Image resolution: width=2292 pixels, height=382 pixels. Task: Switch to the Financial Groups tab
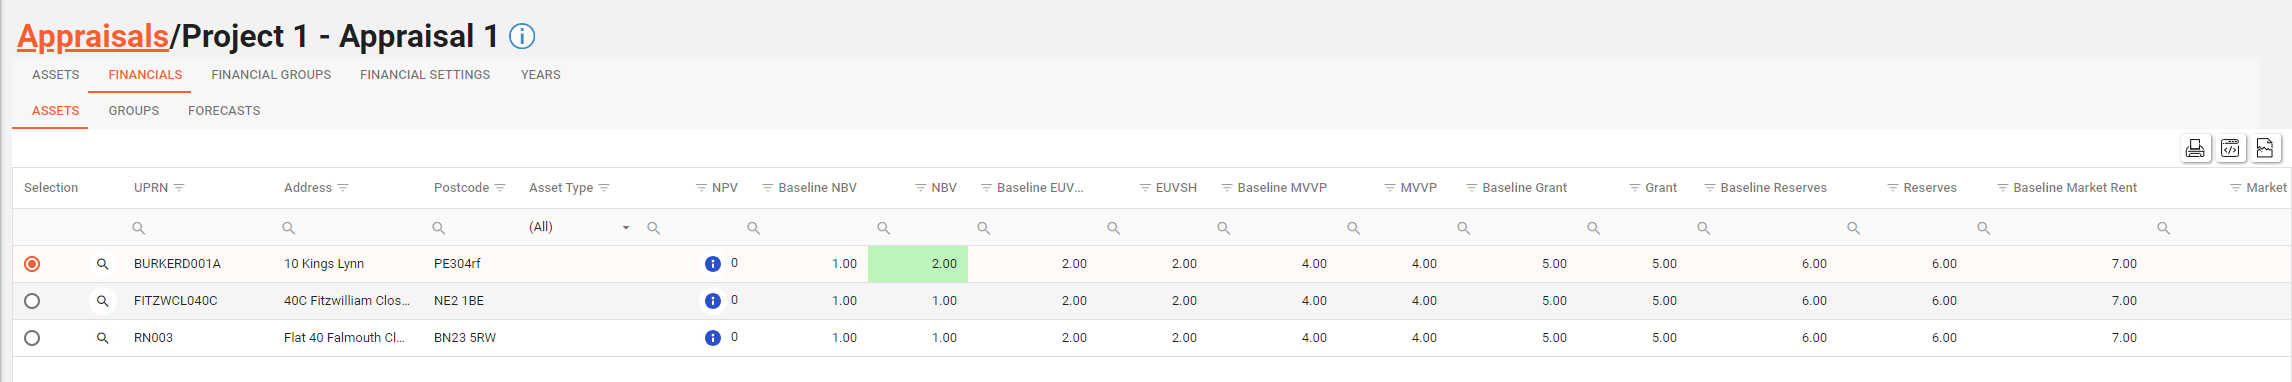click(271, 75)
